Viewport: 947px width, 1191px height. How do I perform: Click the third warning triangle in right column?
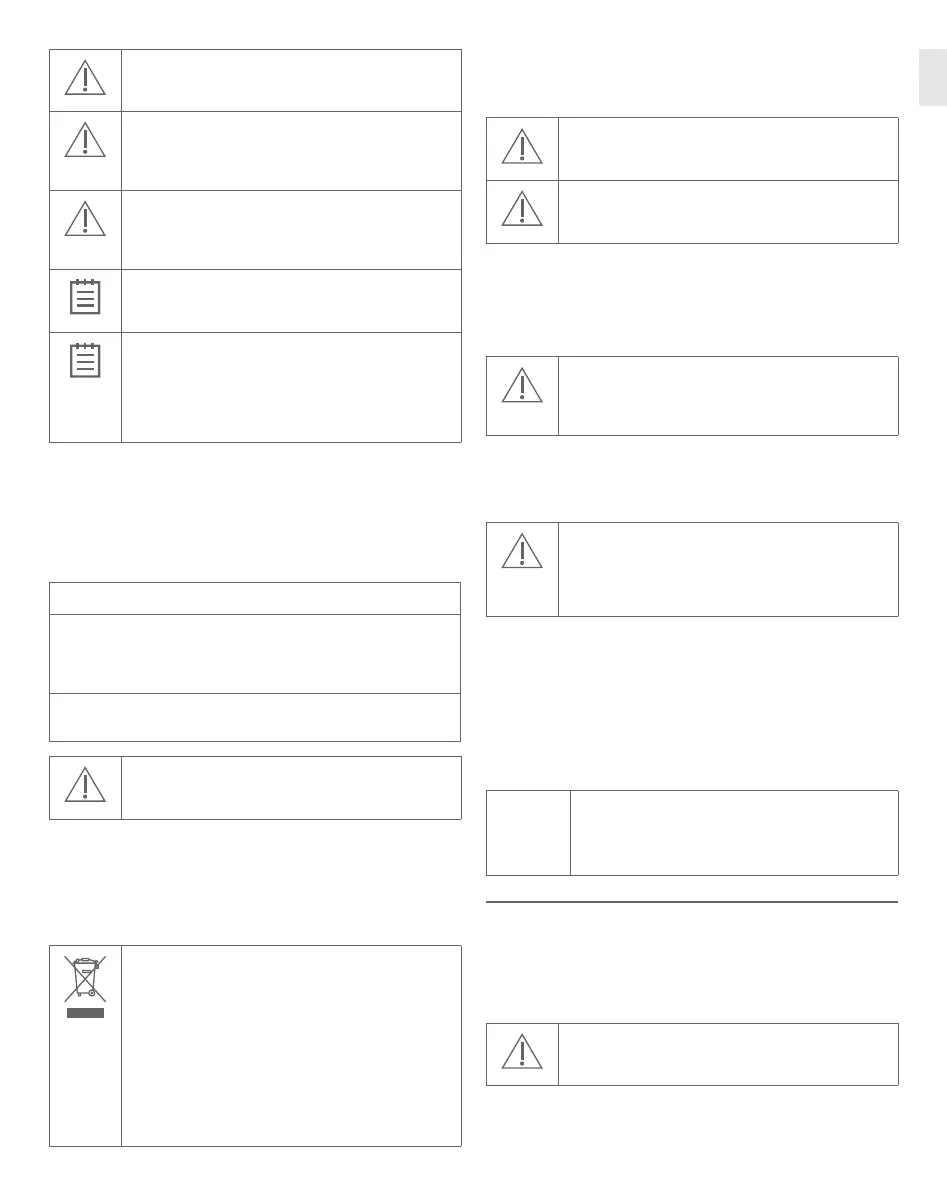coord(522,386)
